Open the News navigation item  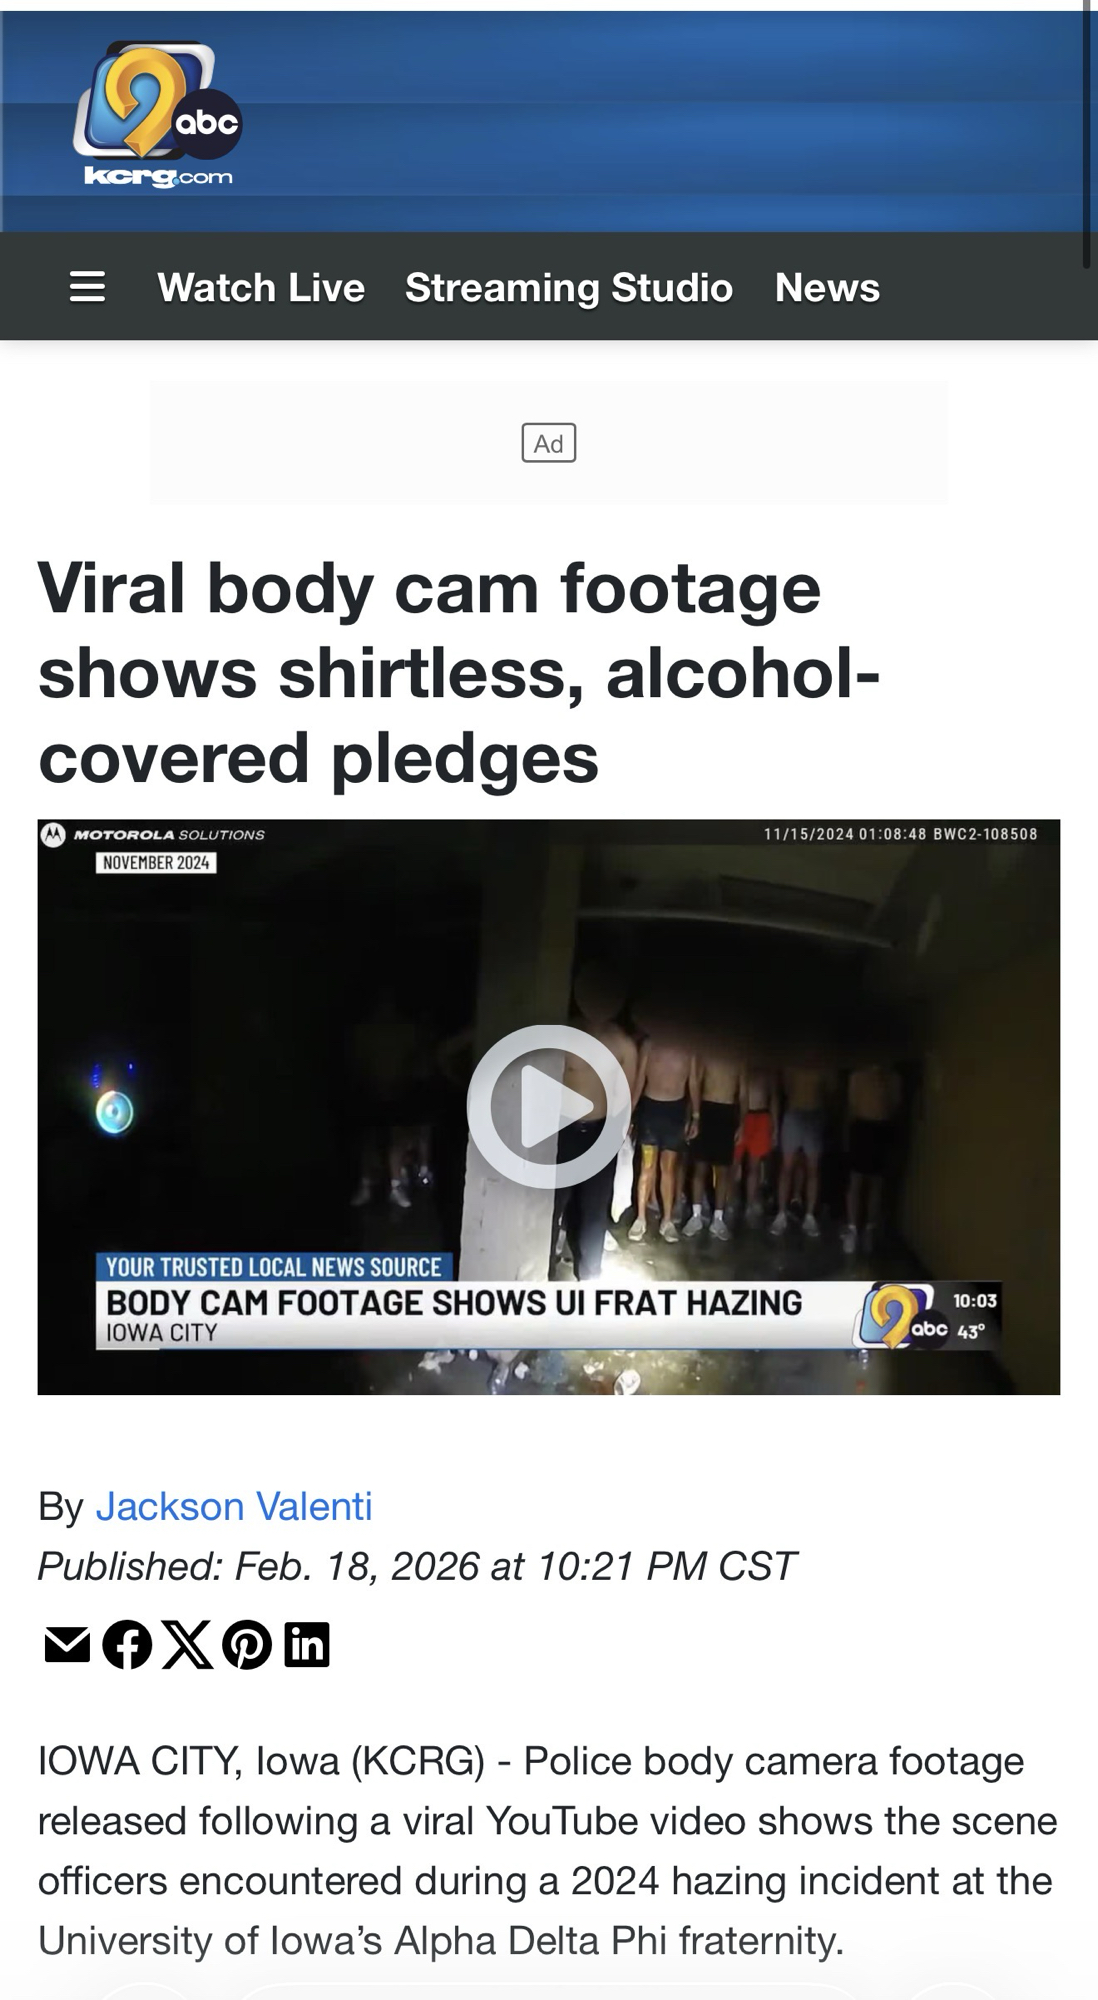coord(827,288)
